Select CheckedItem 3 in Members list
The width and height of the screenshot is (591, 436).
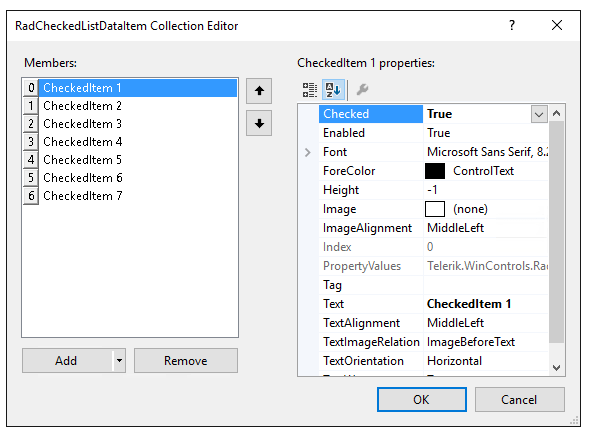tap(138, 124)
